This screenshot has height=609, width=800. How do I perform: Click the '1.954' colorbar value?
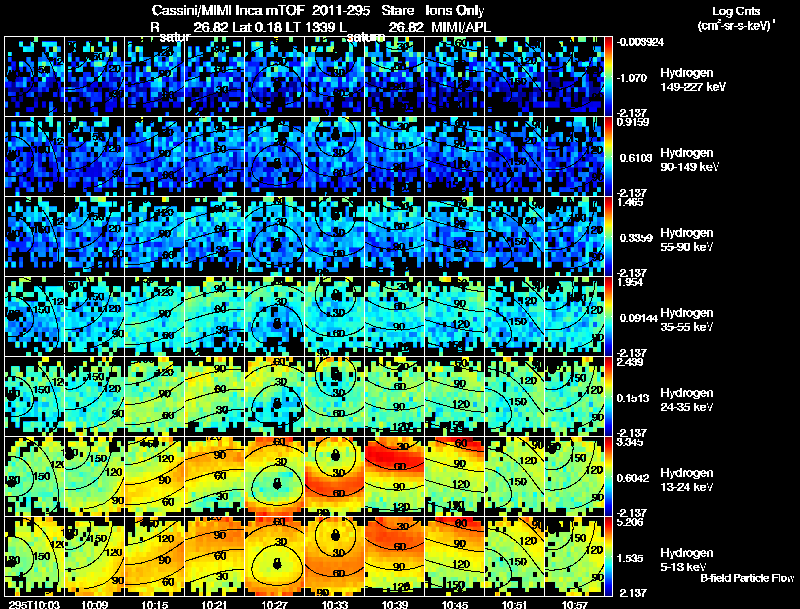coord(630,283)
